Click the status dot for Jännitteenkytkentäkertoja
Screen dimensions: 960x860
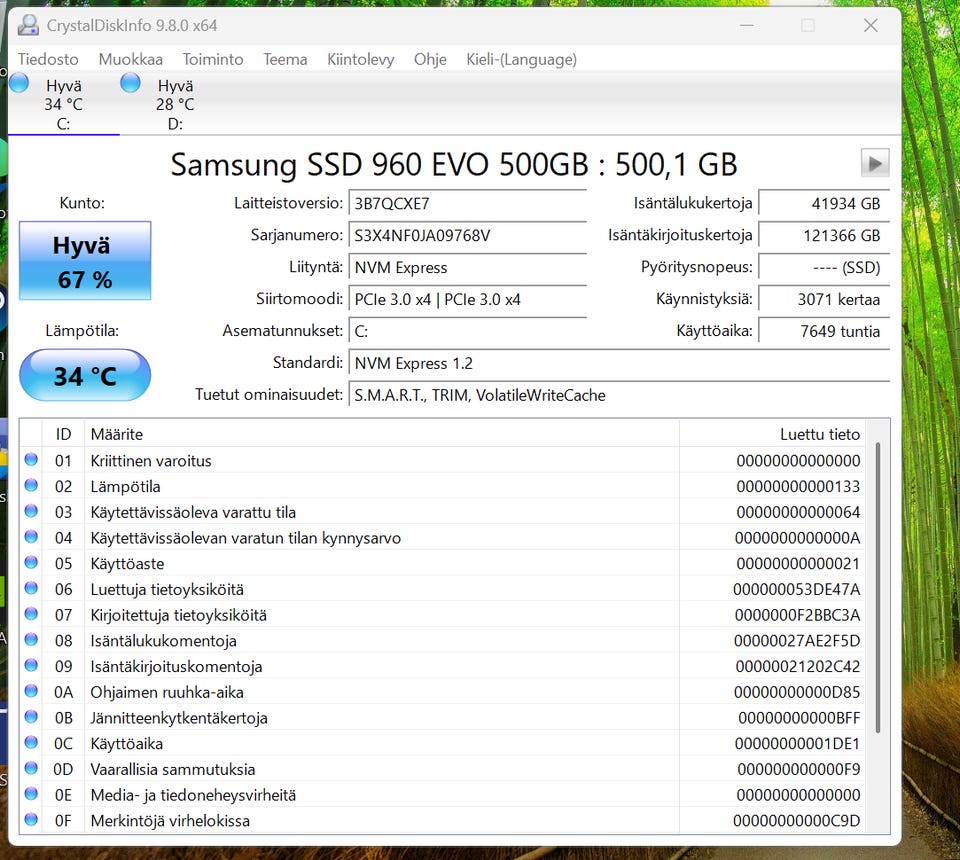pos(31,717)
